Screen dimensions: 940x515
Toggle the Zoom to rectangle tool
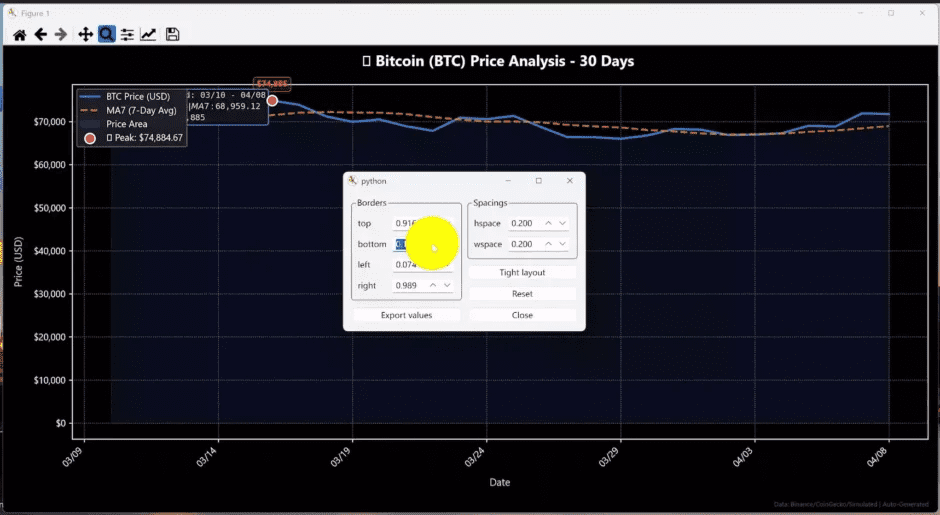[x=106, y=35]
